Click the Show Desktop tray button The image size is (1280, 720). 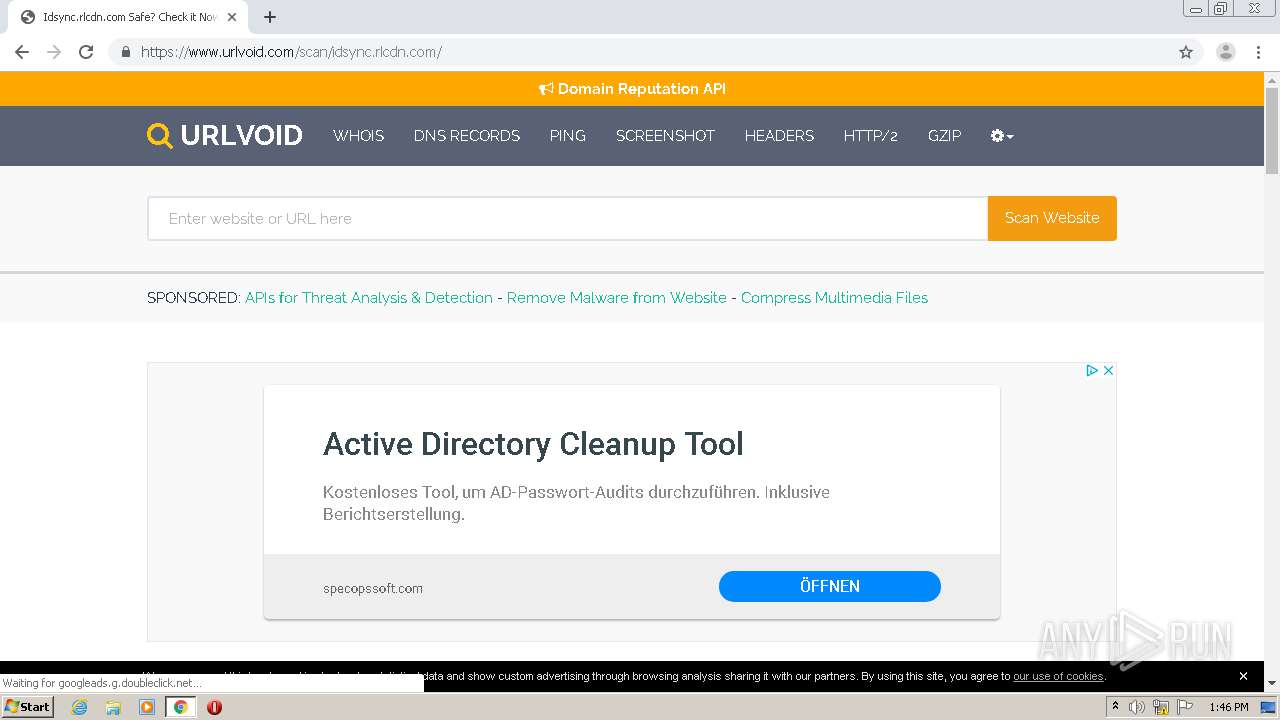coord(1269,707)
